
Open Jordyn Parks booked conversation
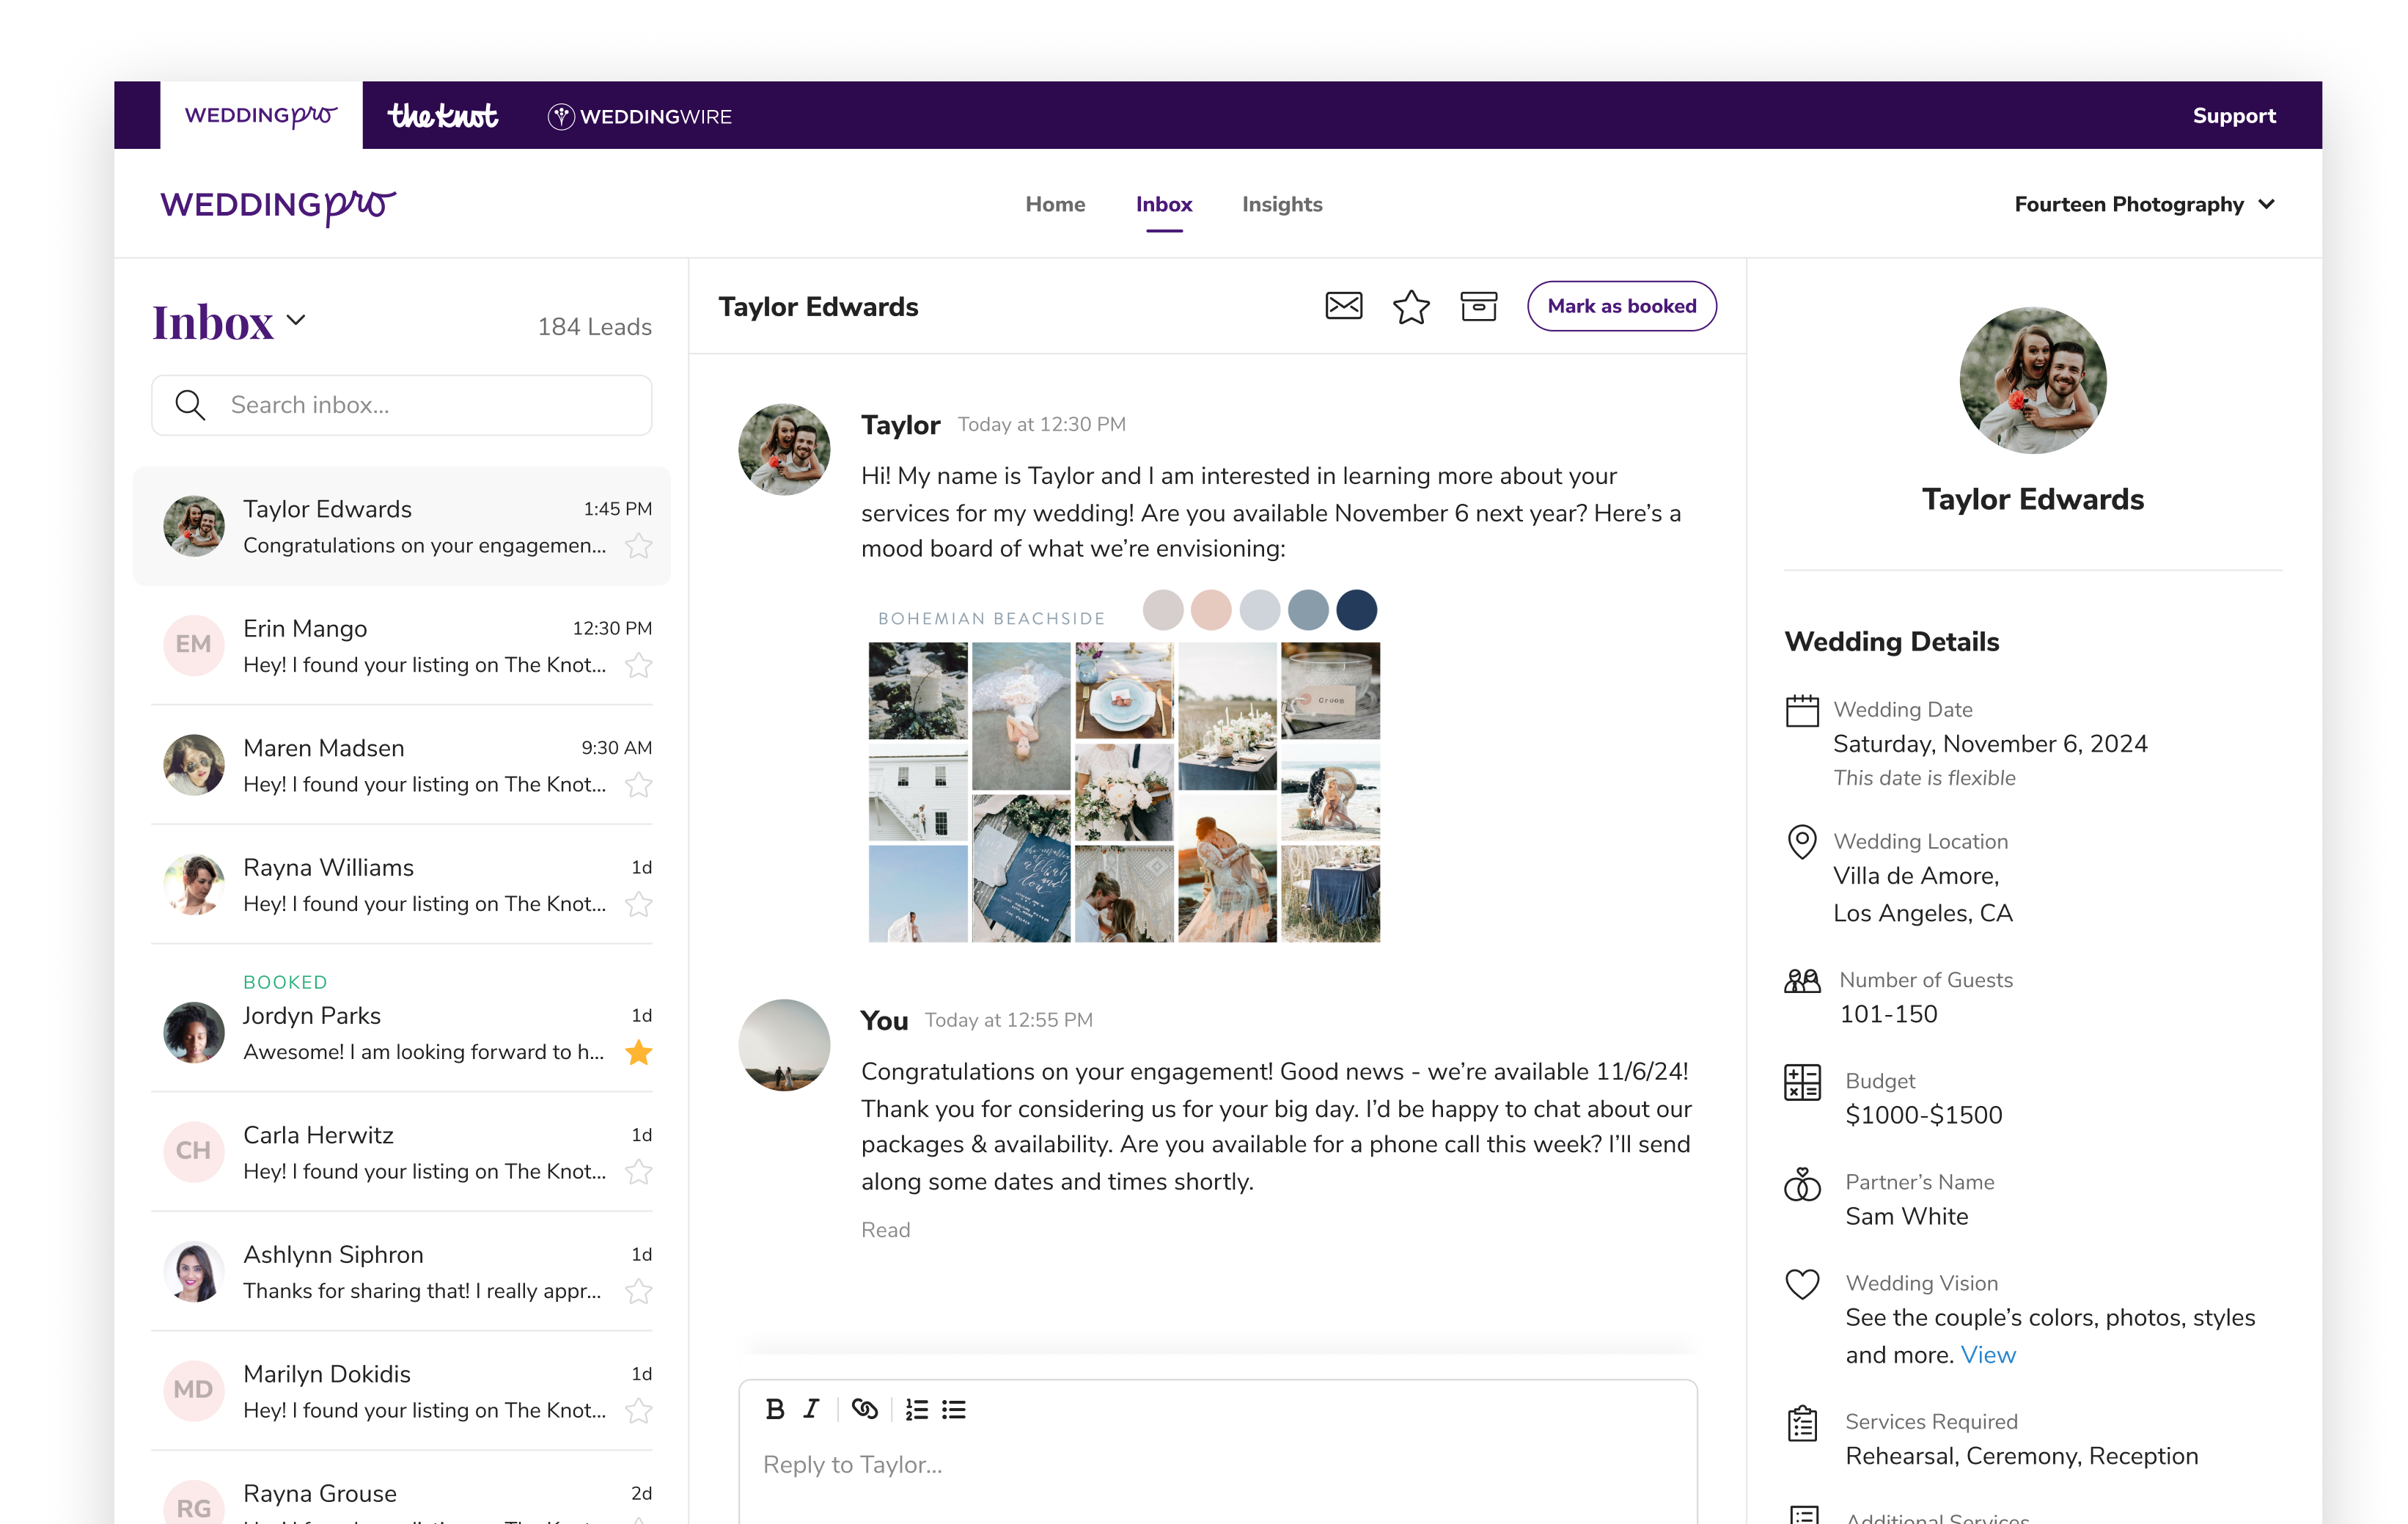click(401, 1019)
